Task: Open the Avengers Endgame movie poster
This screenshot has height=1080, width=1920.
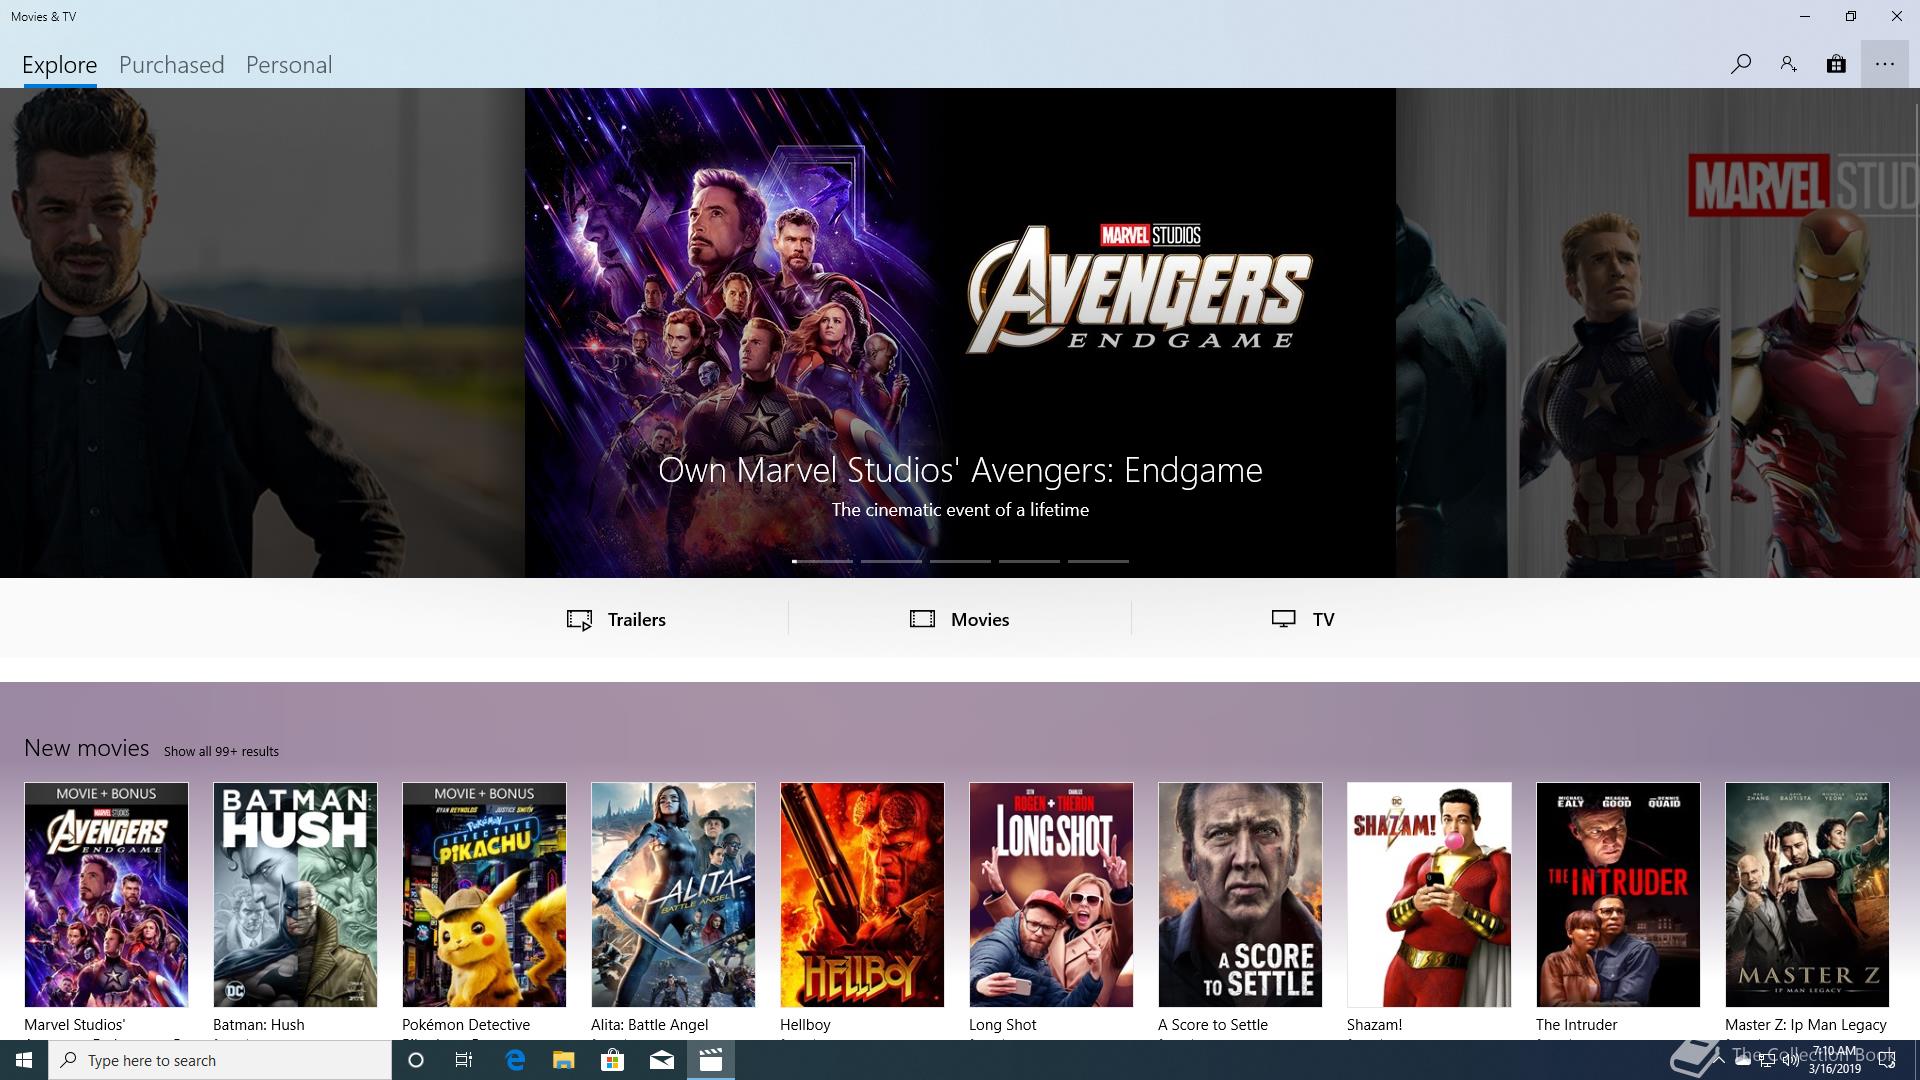Action: (x=106, y=895)
